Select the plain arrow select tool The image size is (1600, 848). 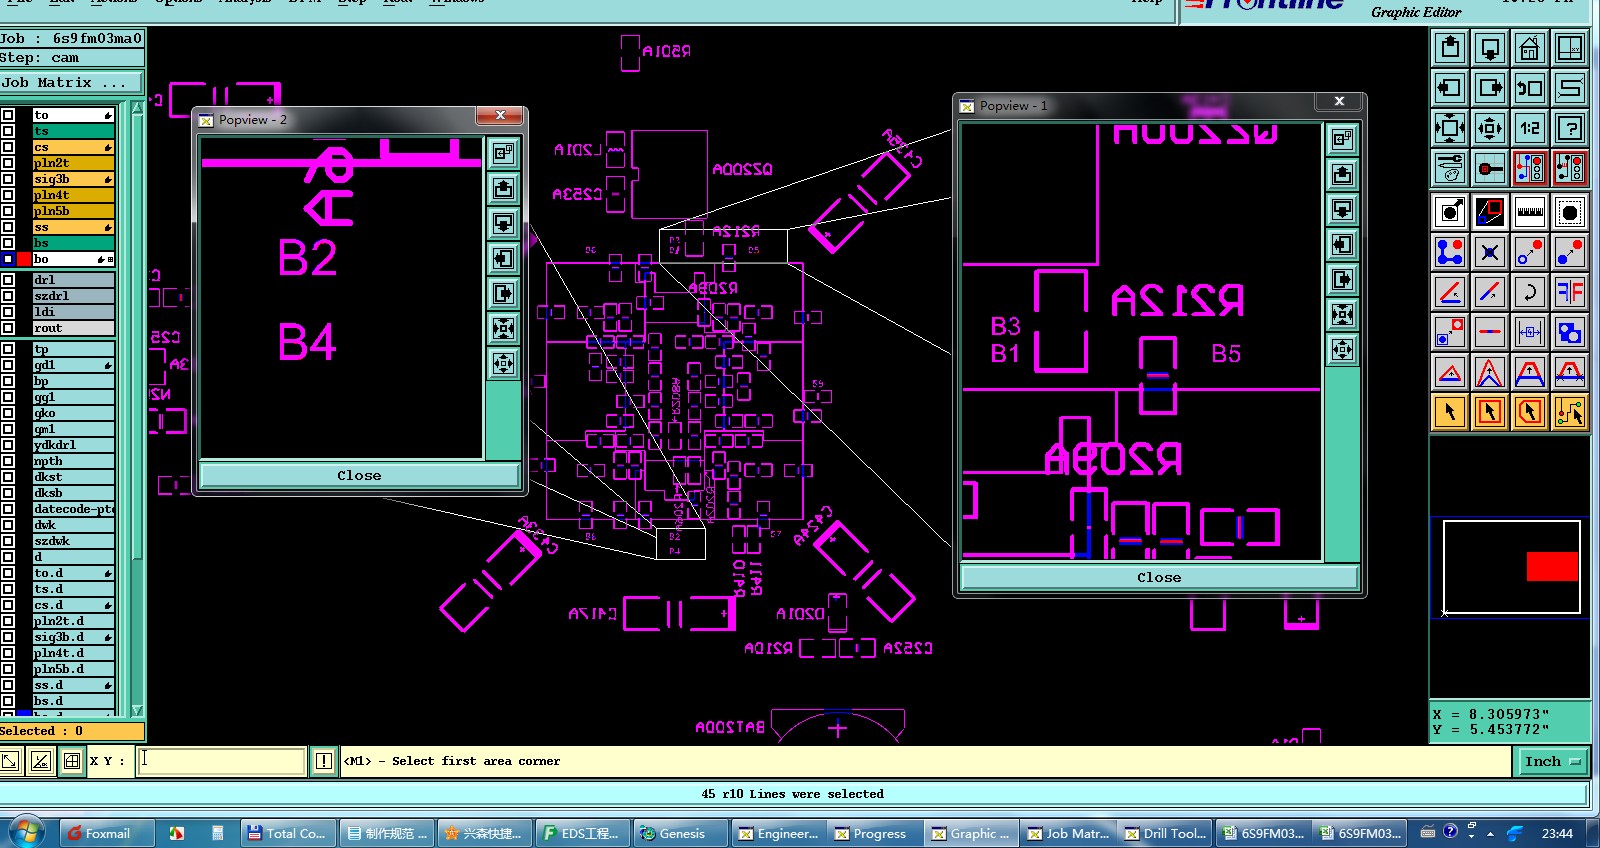(1450, 412)
